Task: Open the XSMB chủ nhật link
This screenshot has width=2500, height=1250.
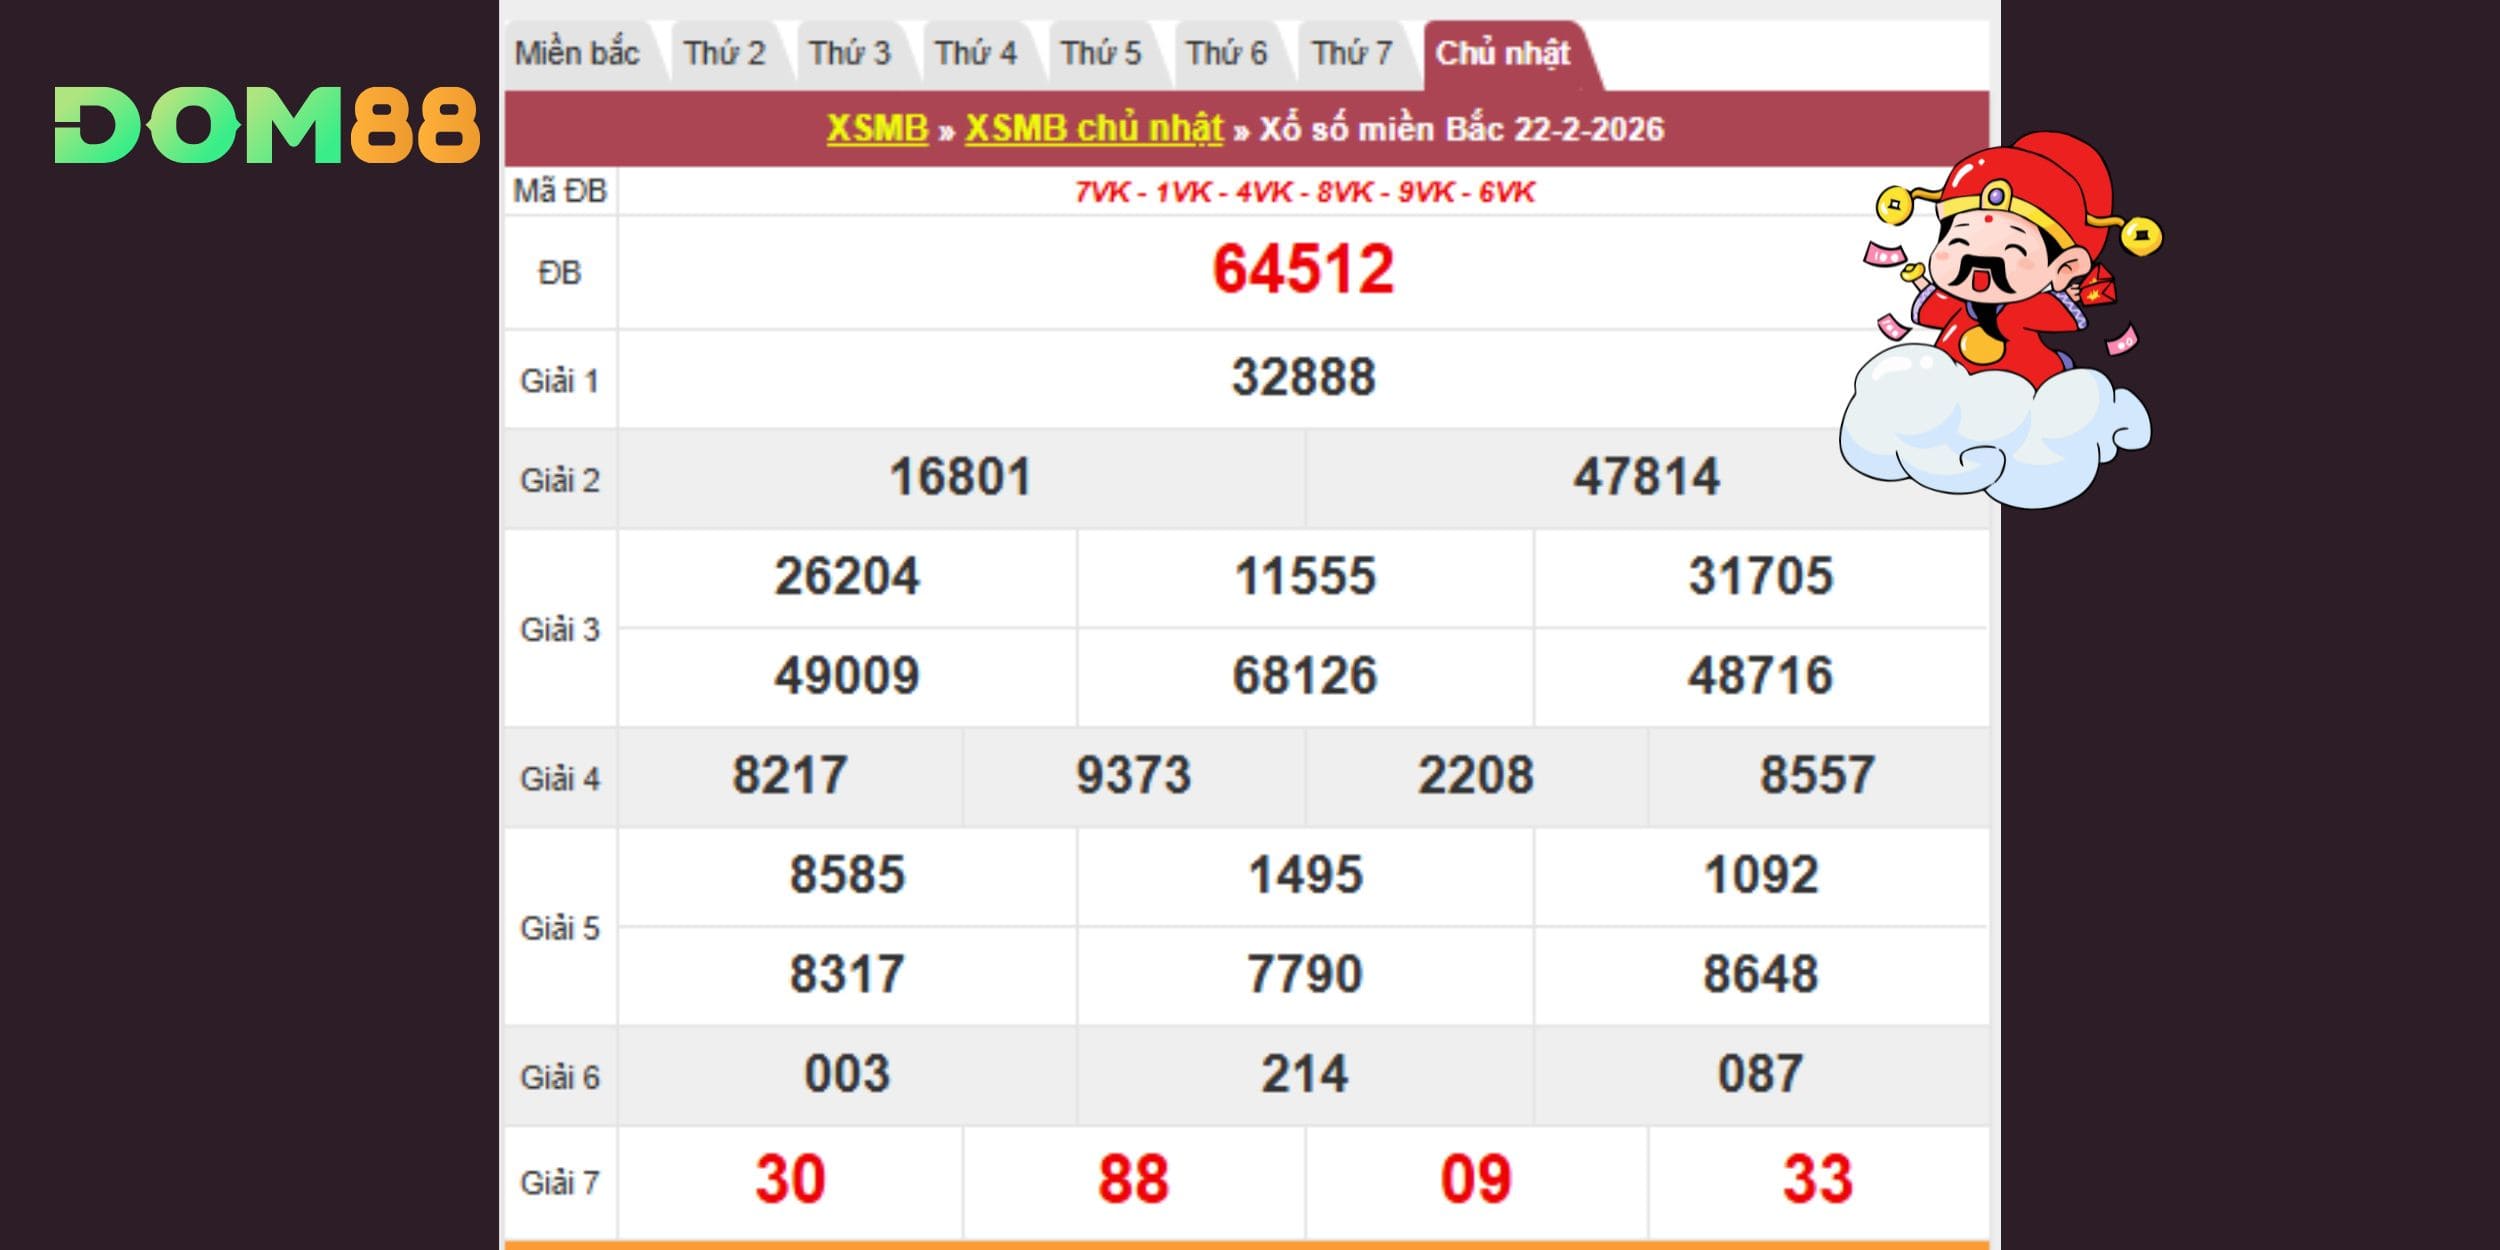Action: click(1093, 129)
